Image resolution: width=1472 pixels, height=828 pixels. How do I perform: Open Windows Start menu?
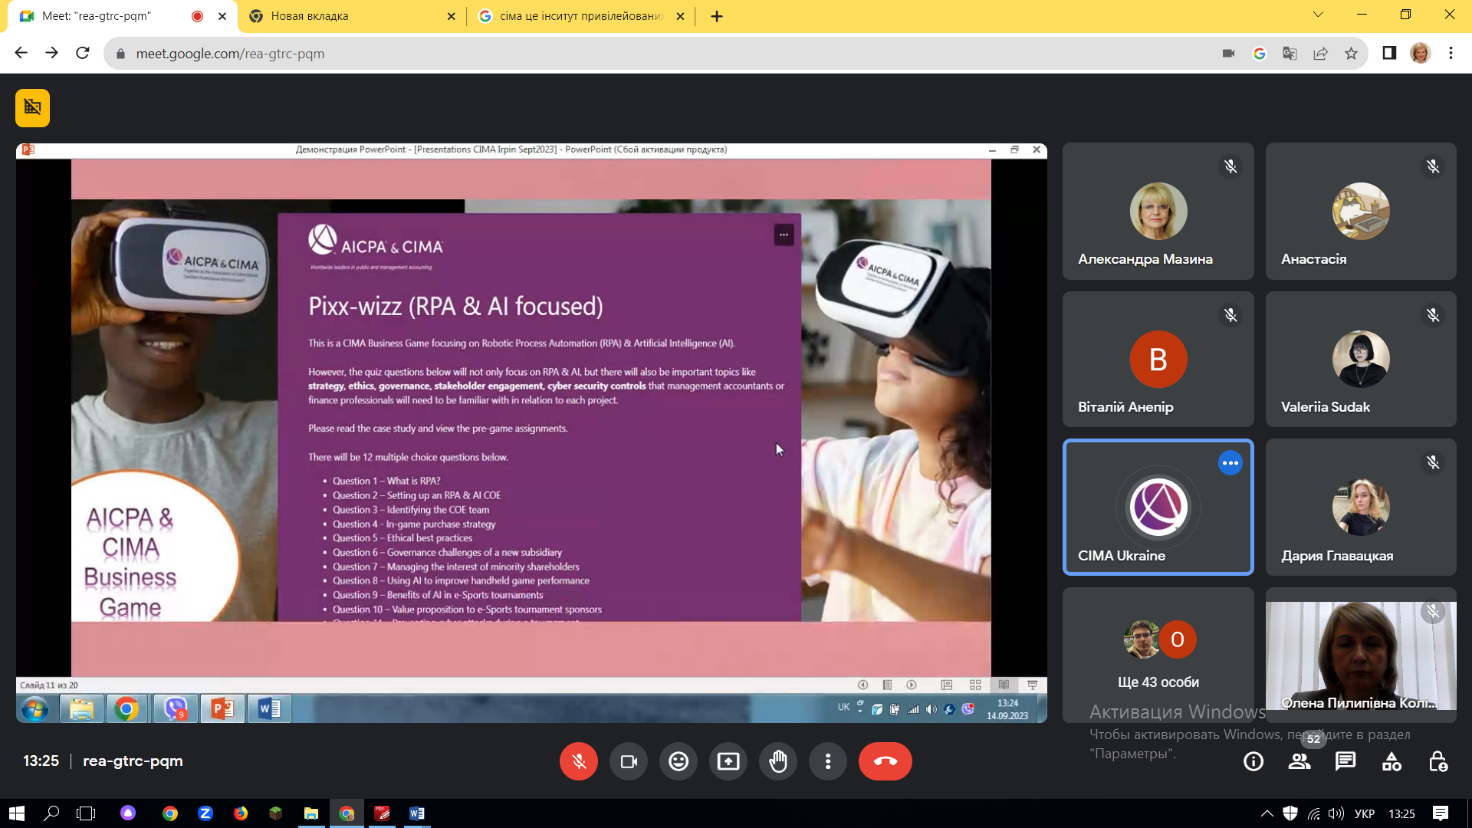[x=16, y=813]
